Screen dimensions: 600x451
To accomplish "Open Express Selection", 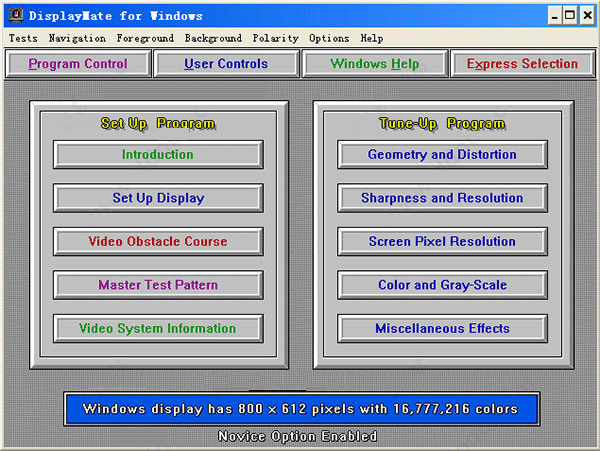I will click(523, 63).
